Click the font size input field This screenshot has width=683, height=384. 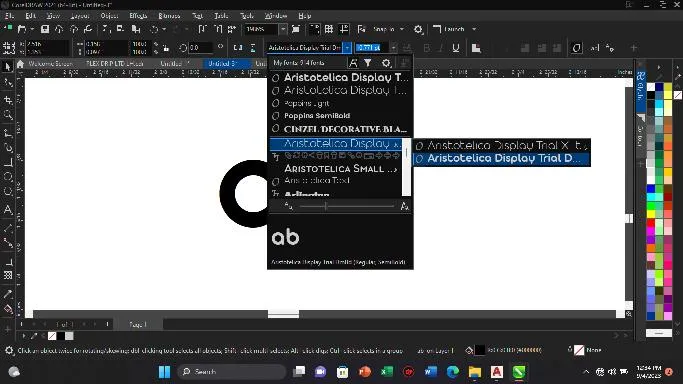tap(372, 47)
